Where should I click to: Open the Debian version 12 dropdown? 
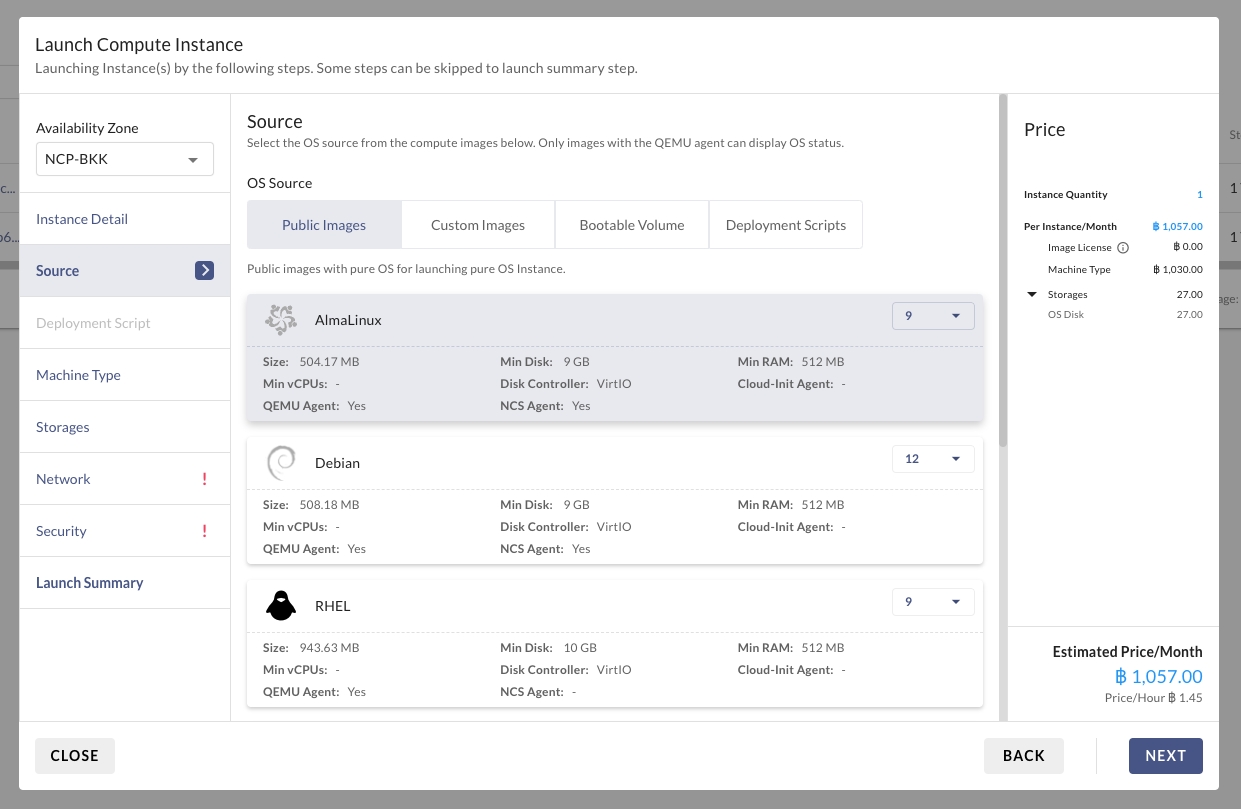click(x=932, y=459)
